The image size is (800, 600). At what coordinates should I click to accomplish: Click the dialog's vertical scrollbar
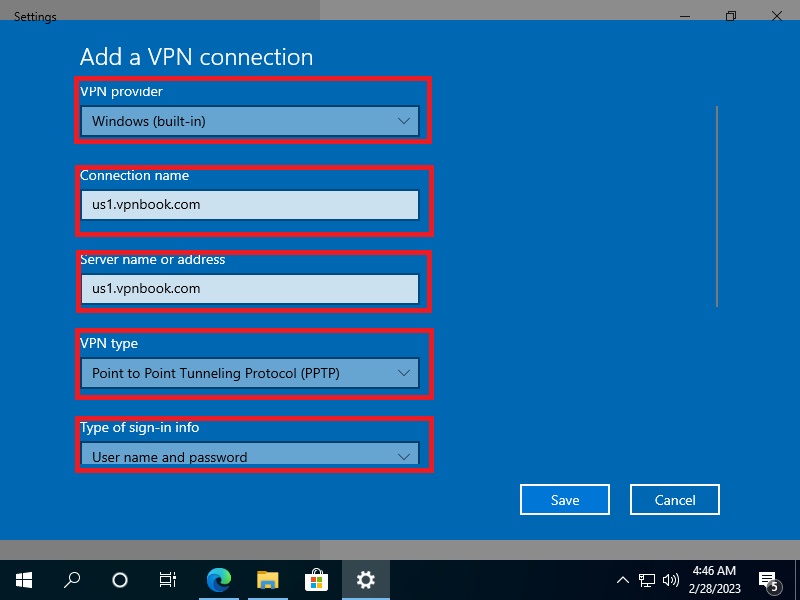click(717, 205)
